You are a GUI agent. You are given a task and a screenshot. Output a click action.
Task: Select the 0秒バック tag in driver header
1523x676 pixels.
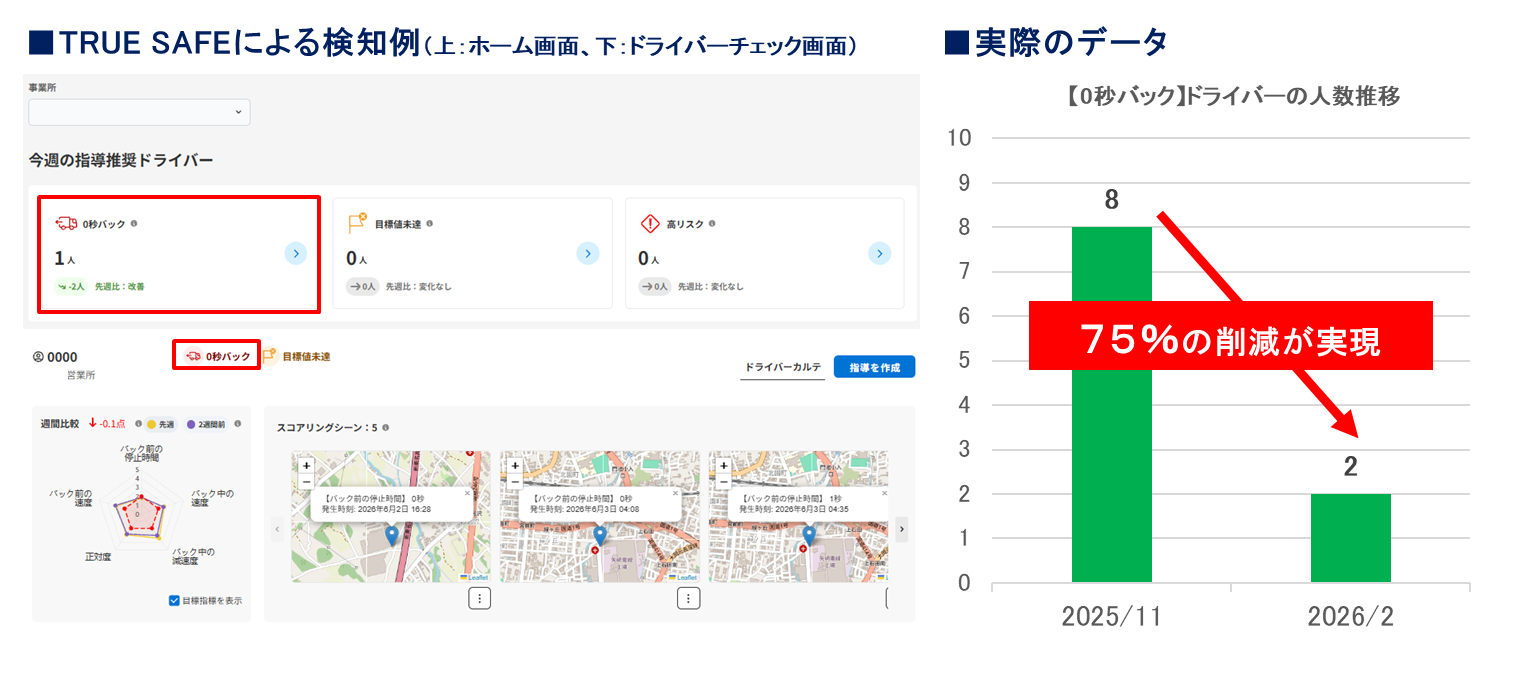pyautogui.click(x=217, y=356)
